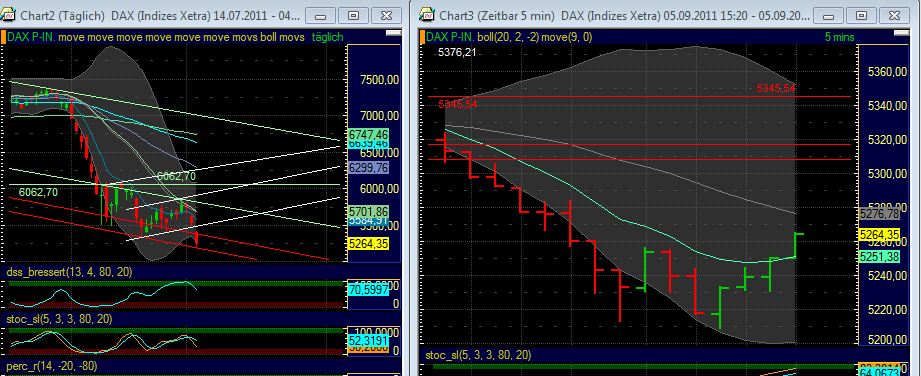Select stoc_sl(5, 3, 3, 80, 20) label in Chart2

click(59, 319)
